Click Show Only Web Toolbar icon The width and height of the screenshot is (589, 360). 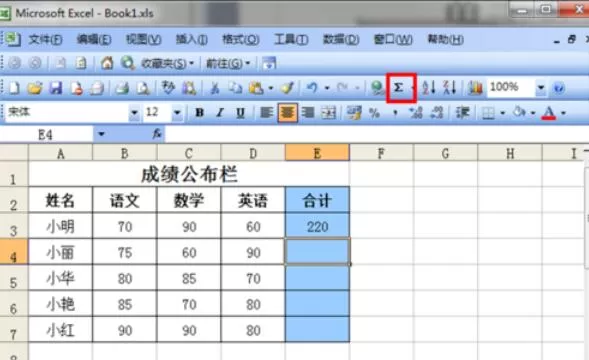pos(269,63)
